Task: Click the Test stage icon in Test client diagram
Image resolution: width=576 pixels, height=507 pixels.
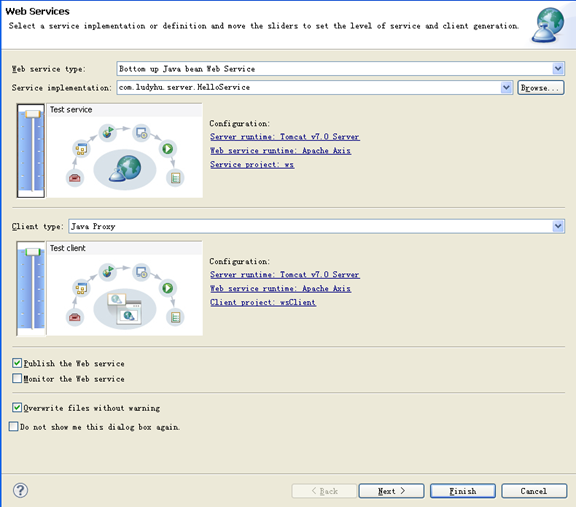Action: [175, 317]
